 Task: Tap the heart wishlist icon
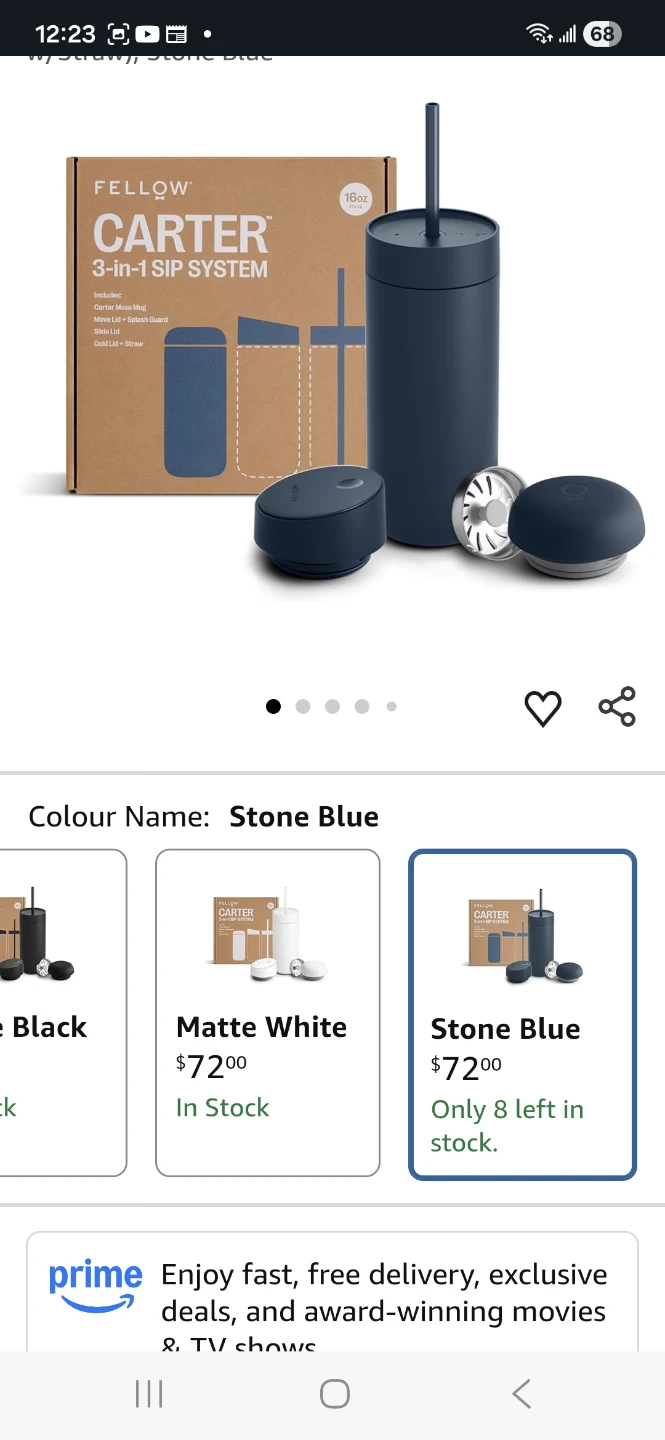(543, 708)
